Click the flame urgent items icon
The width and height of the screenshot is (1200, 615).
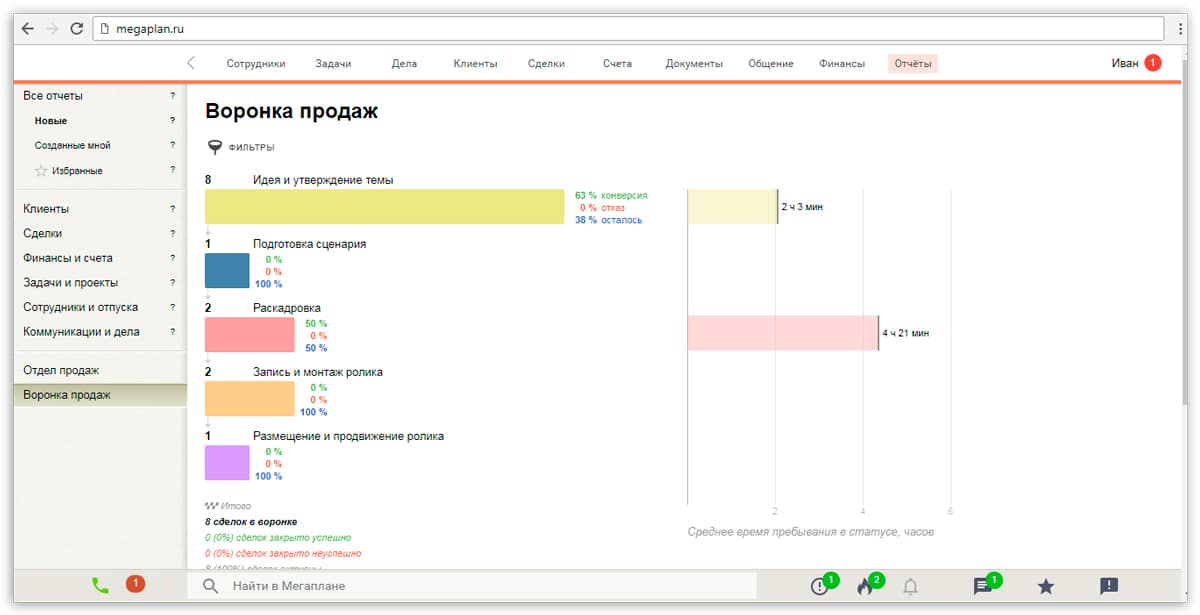point(866,587)
